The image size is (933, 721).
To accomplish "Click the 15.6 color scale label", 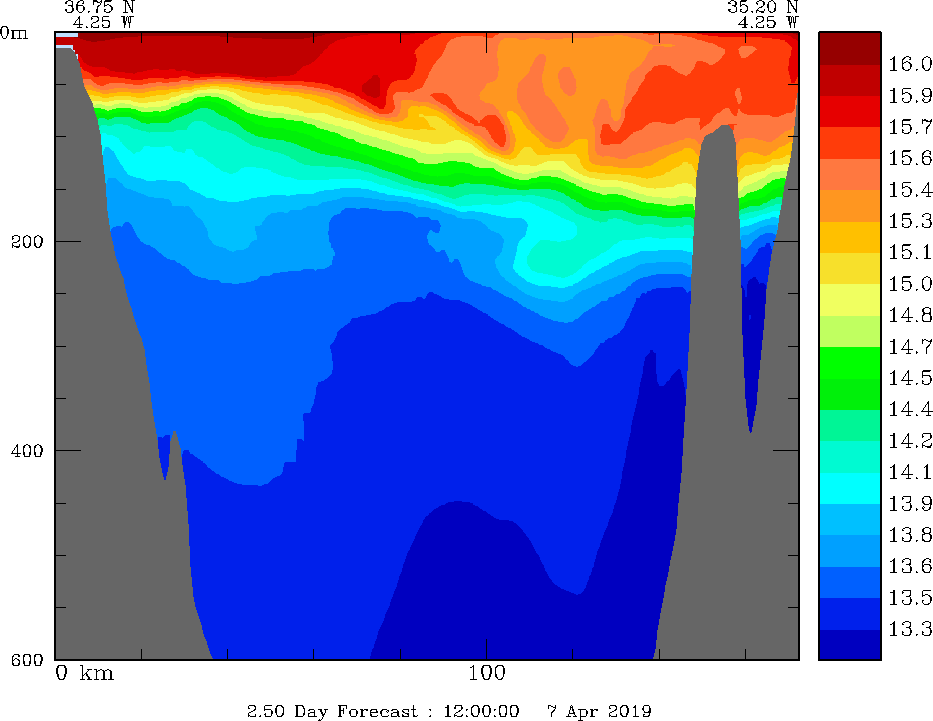I will [x=910, y=158].
